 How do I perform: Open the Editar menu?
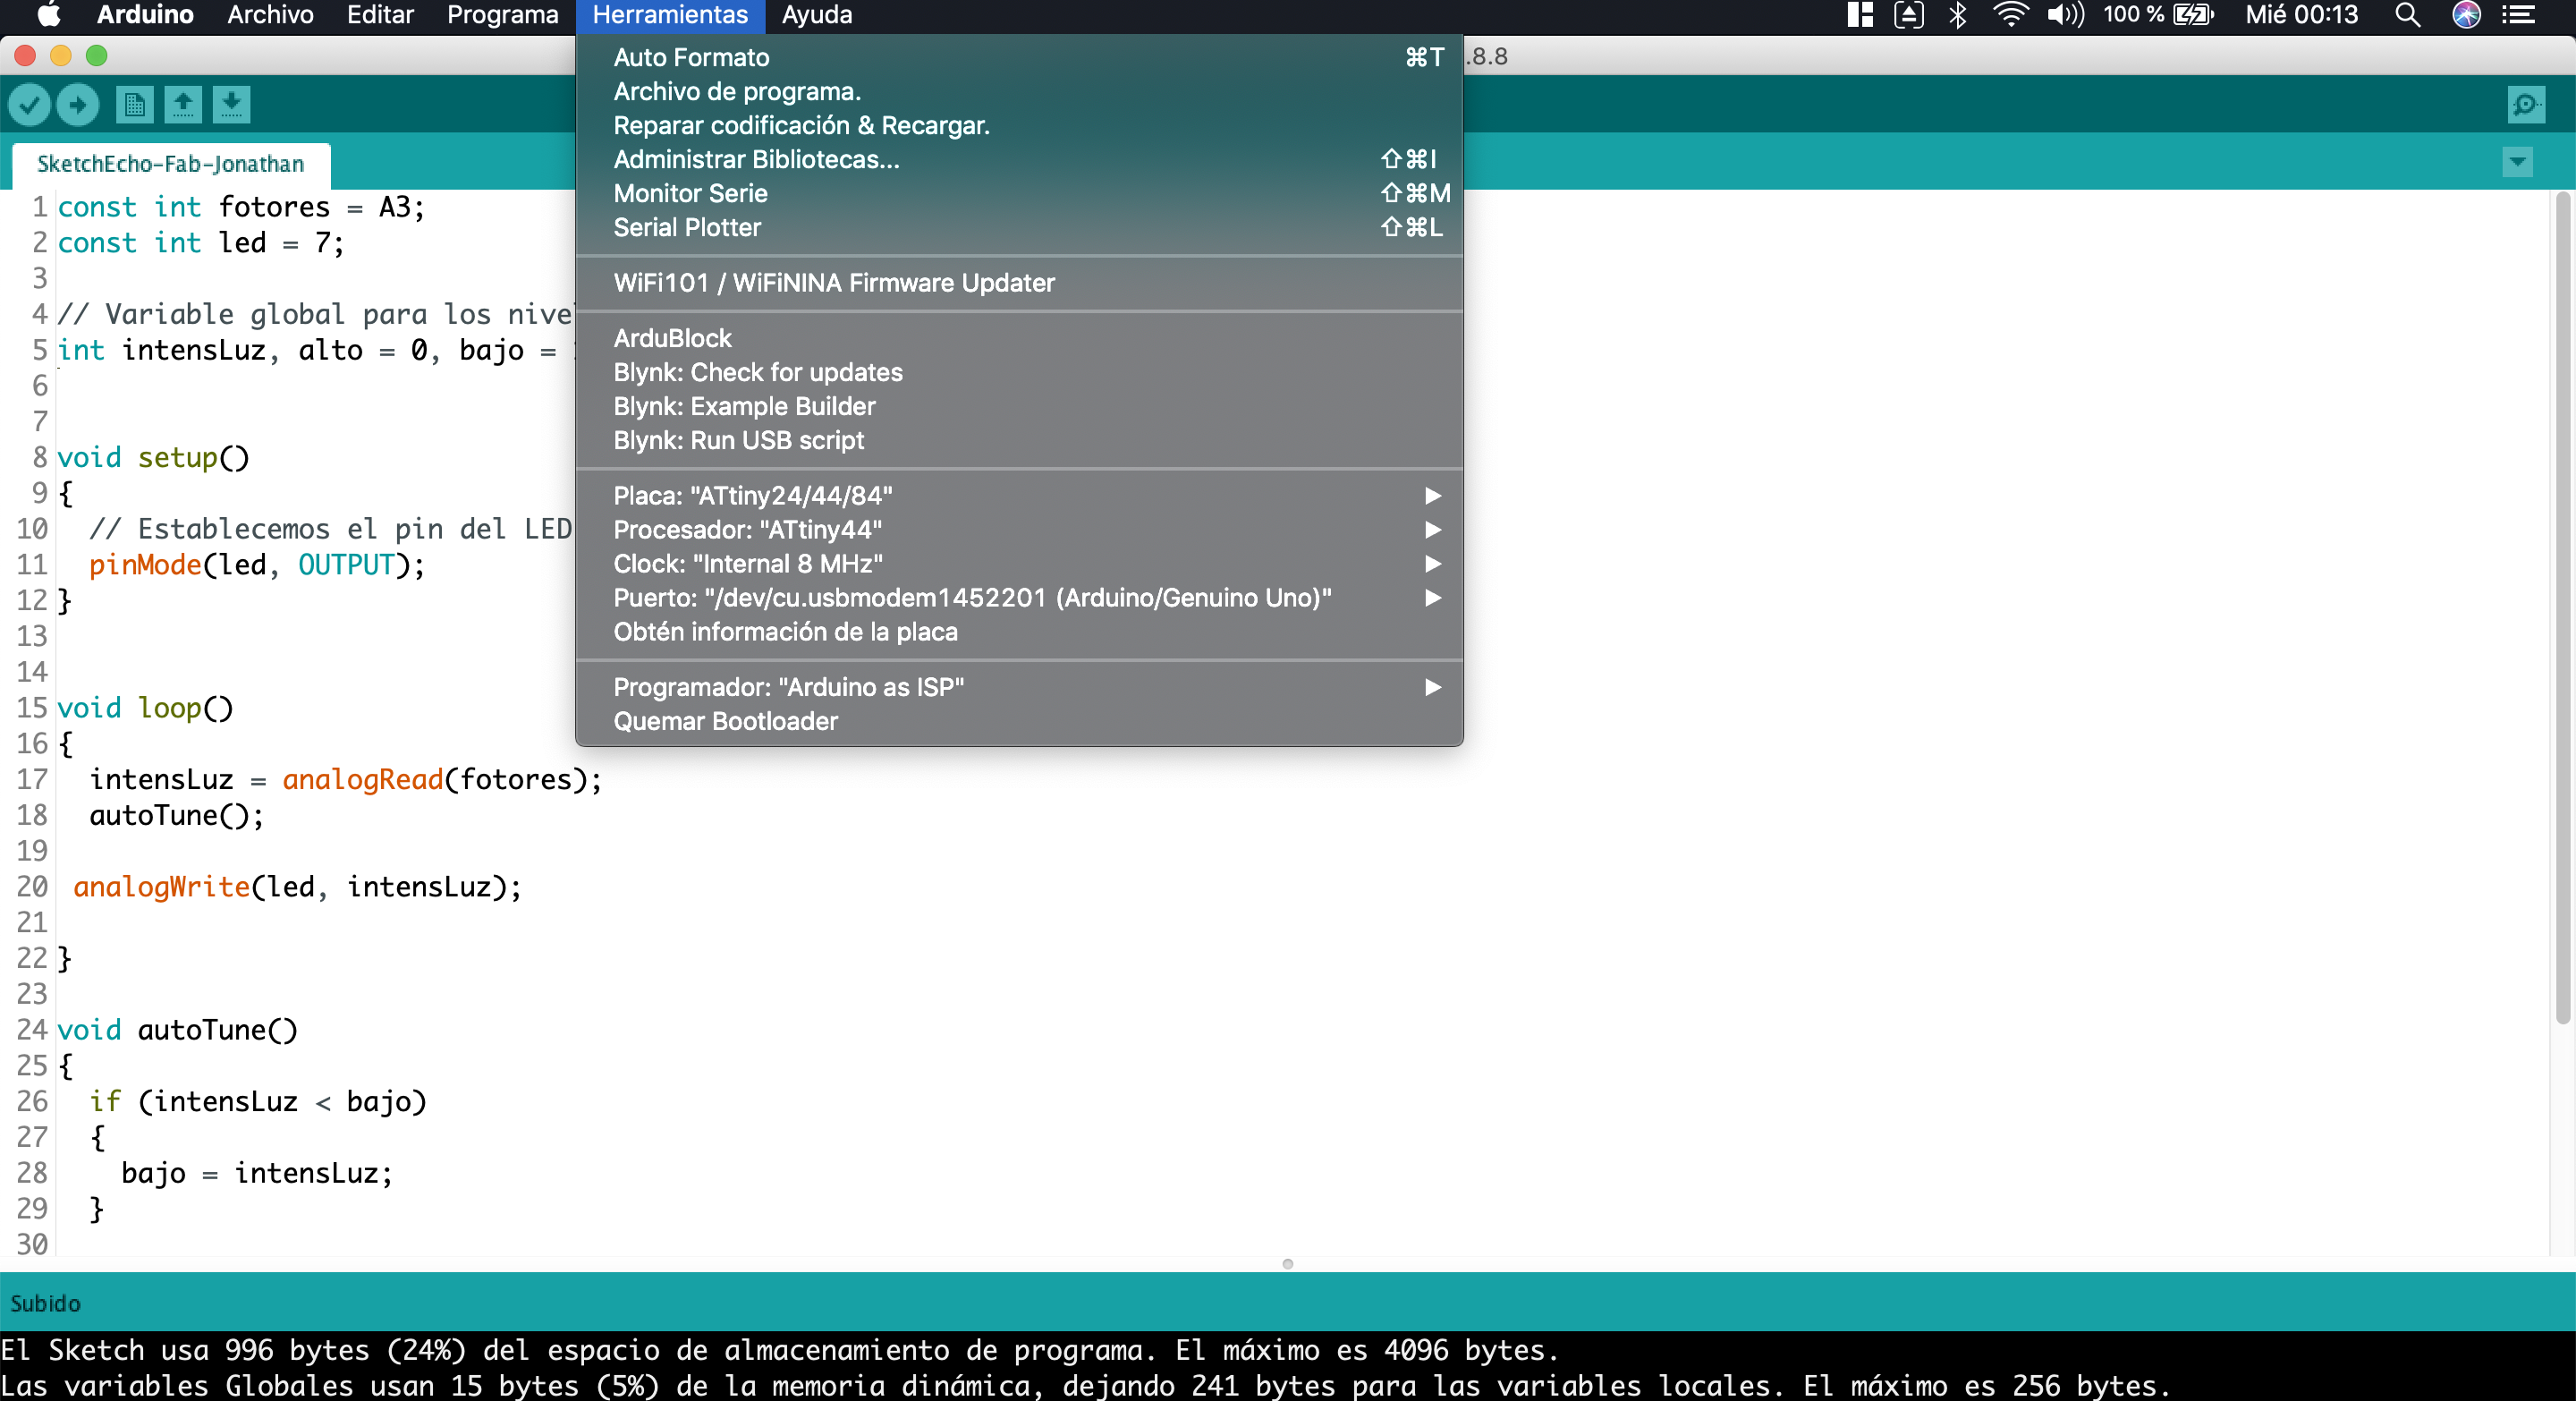pyautogui.click(x=380, y=15)
